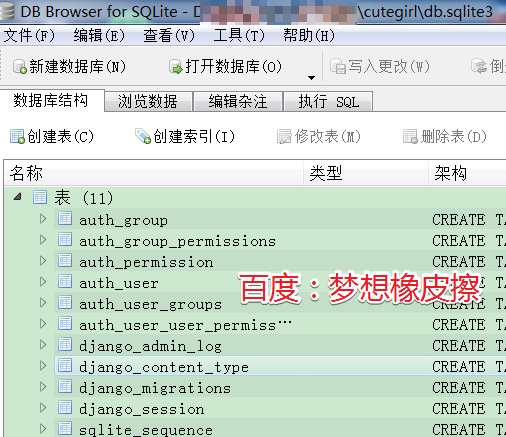This screenshot has width=506, height=437.
Task: Expand the django_admin_log table node
Action: pos(43,345)
